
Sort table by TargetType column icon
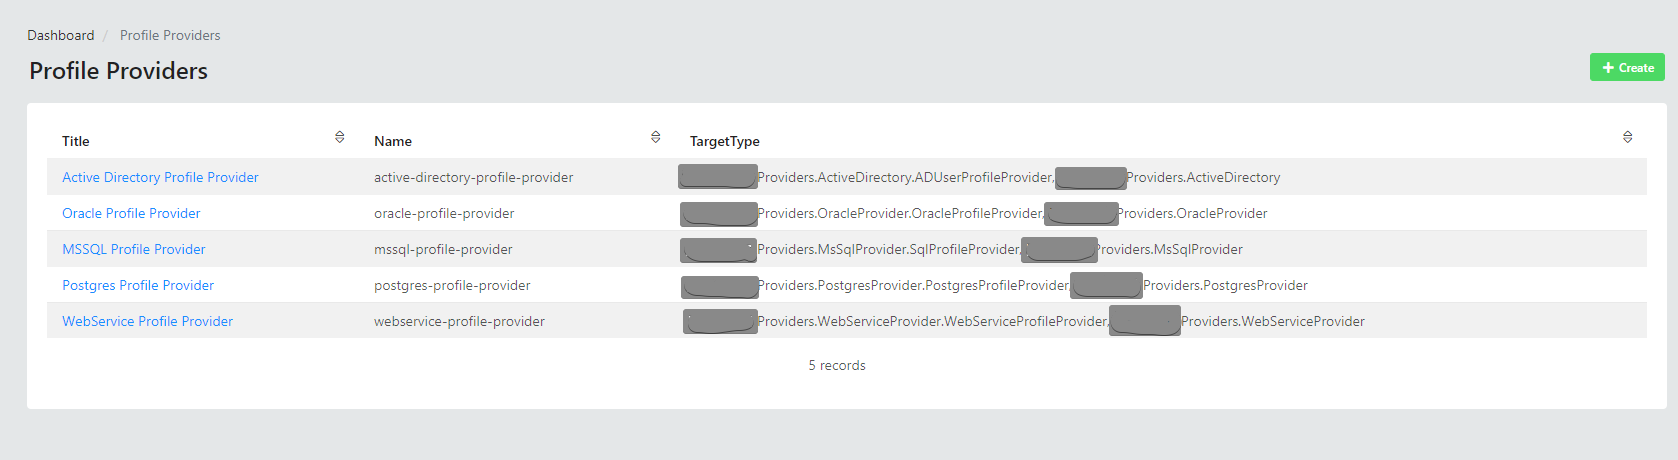pyautogui.click(x=1627, y=137)
